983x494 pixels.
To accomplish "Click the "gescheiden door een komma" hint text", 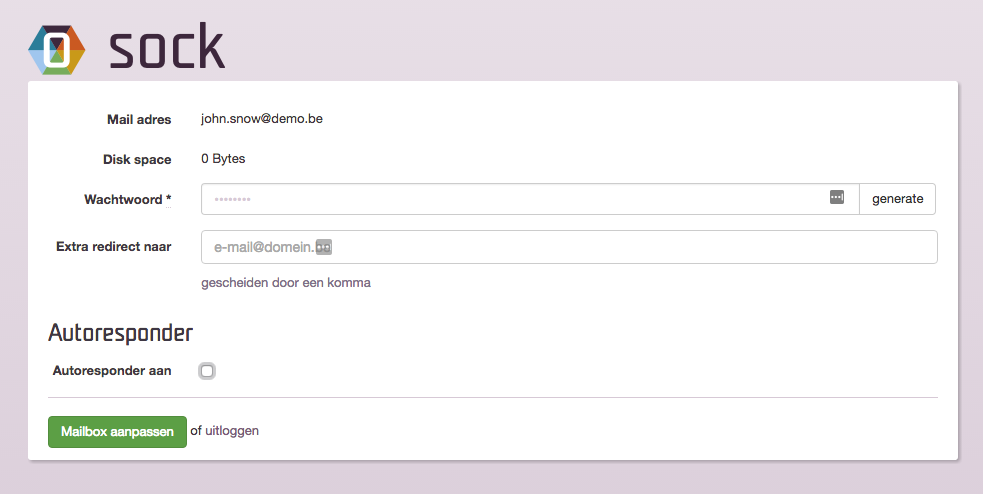I will pyautogui.click(x=286, y=283).
